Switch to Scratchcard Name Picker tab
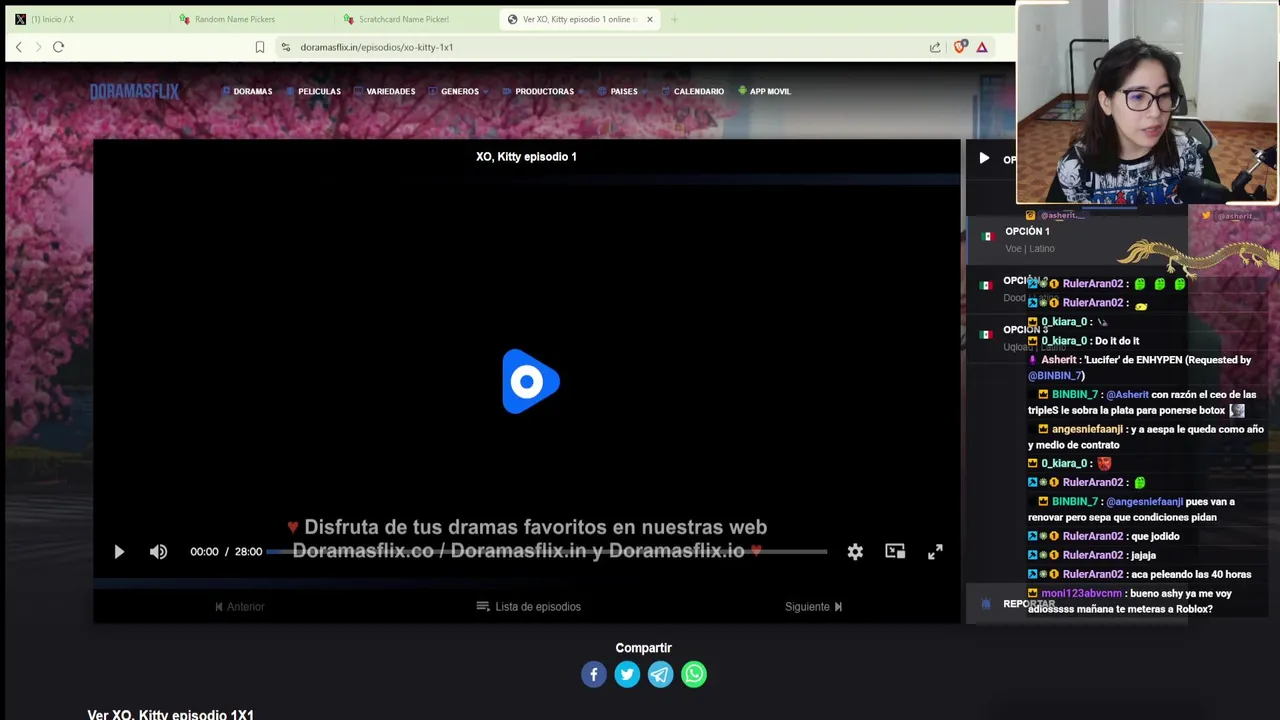Image resolution: width=1280 pixels, height=720 pixels. pyautogui.click(x=415, y=19)
